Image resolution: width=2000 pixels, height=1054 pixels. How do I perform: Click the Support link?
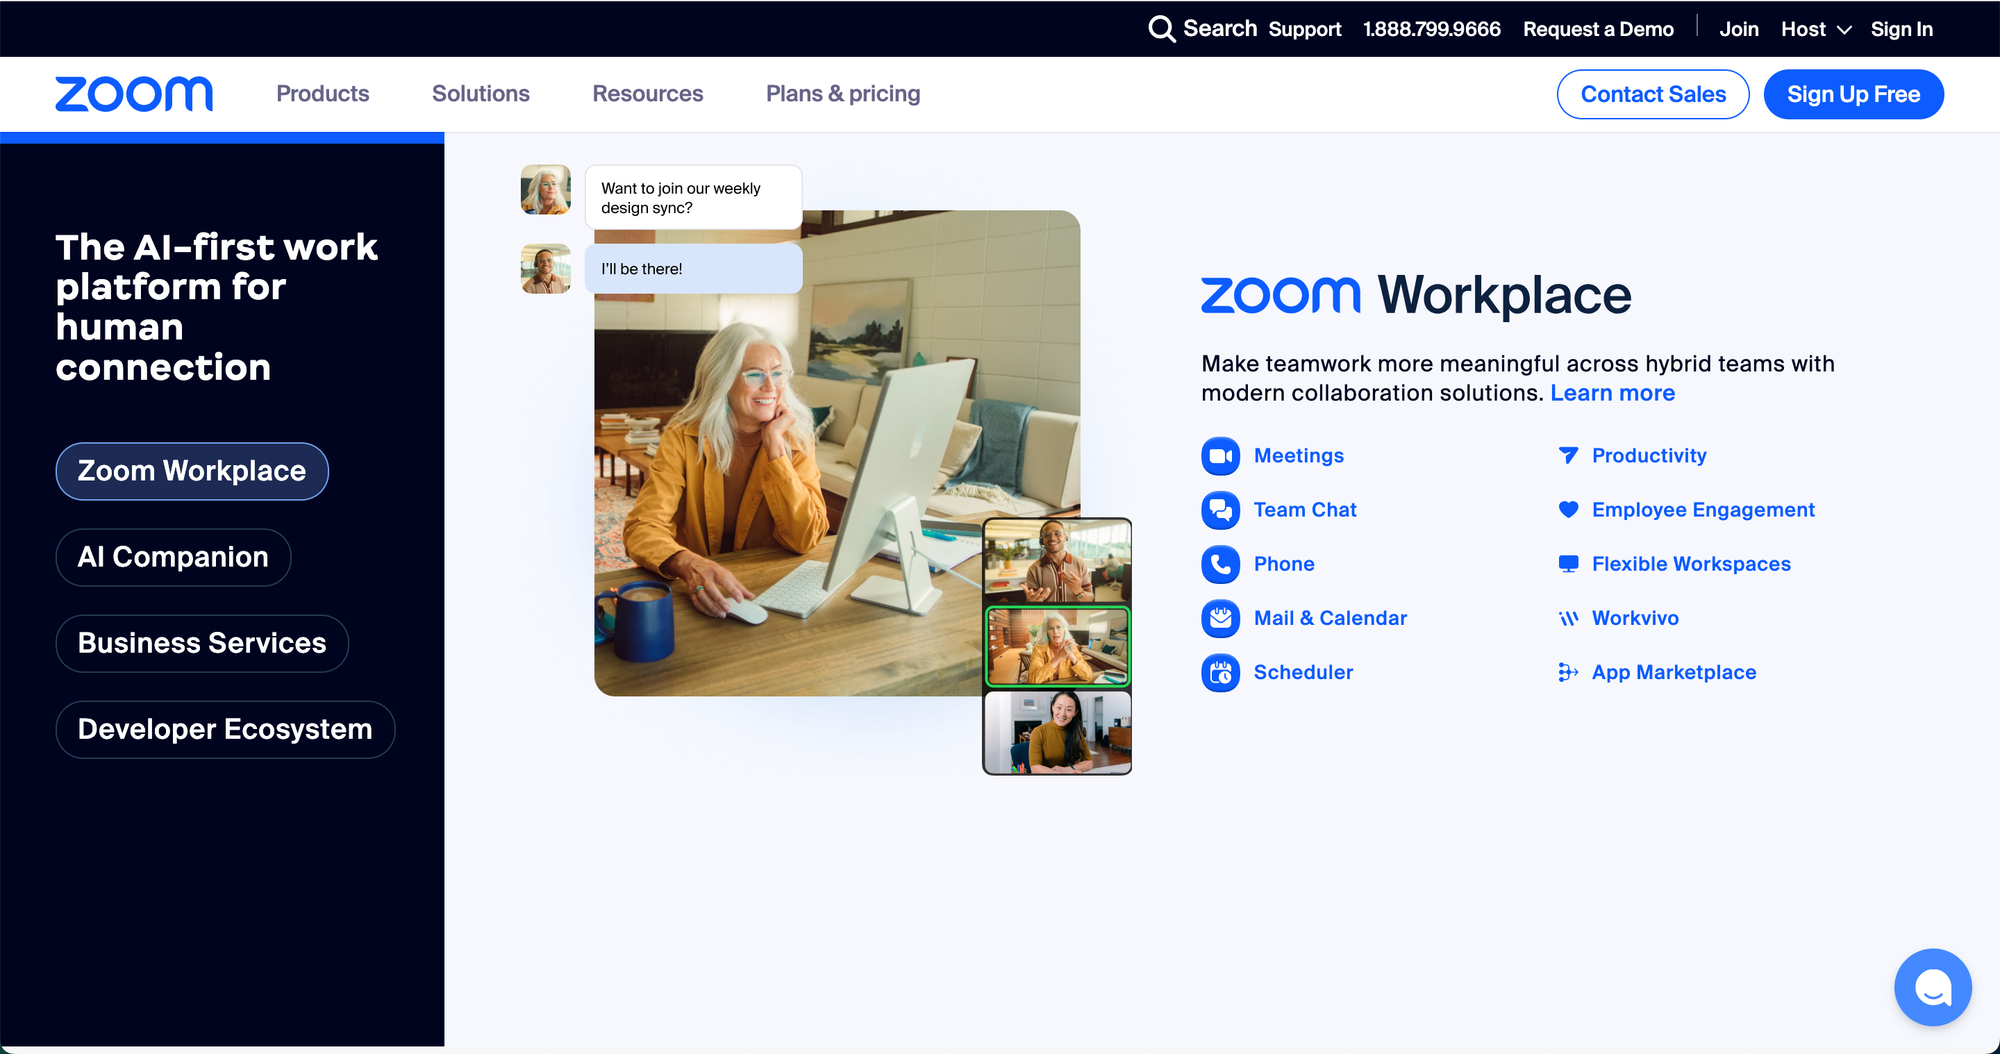(1304, 29)
